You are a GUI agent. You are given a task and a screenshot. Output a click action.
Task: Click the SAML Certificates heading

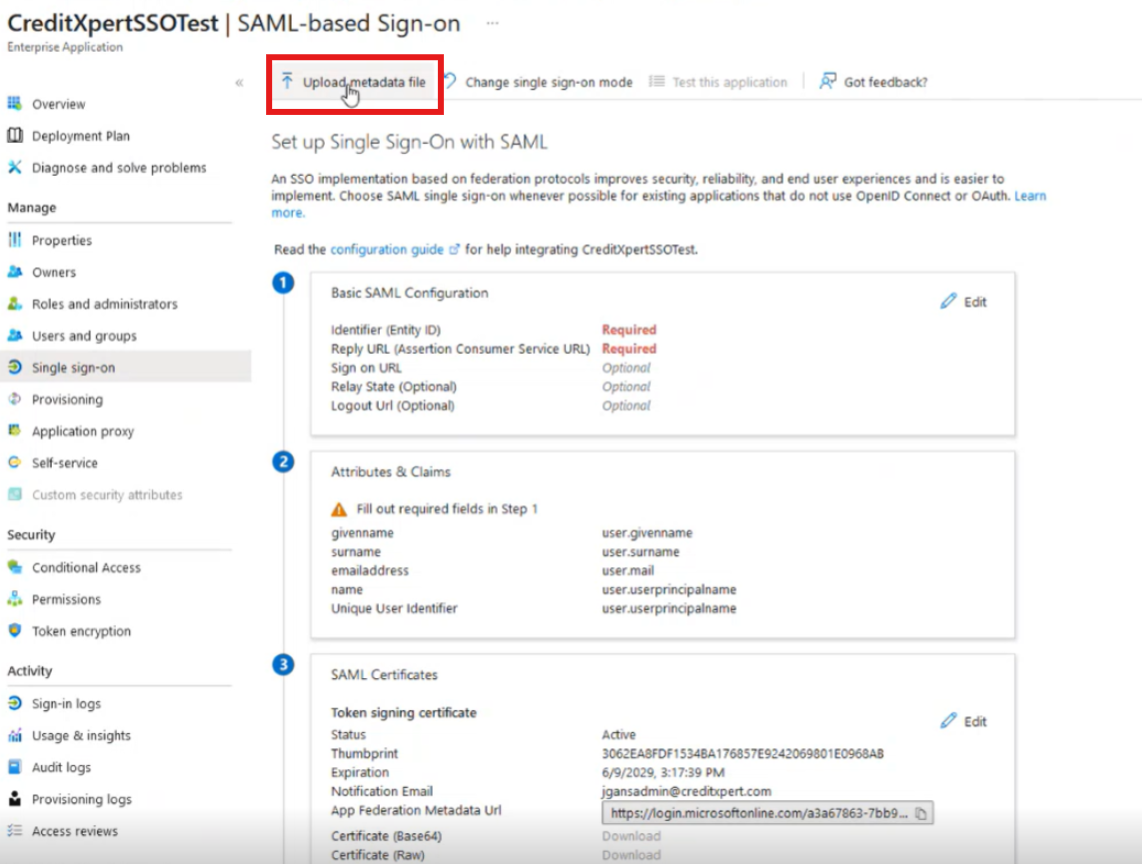[384, 675]
